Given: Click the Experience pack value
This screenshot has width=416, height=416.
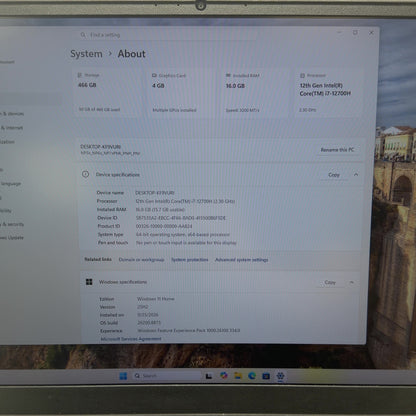Looking at the screenshot, I should pos(189,331).
